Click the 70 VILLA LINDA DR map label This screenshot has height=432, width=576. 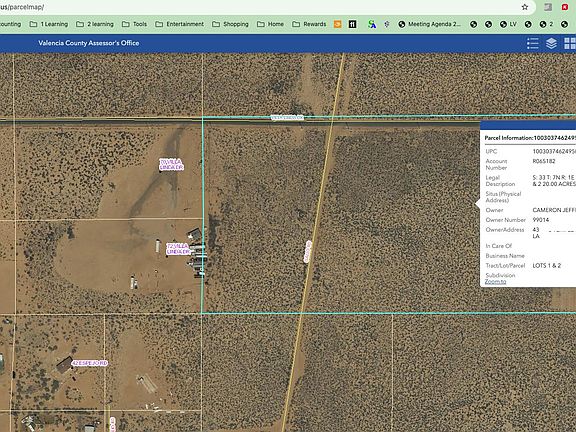click(171, 165)
